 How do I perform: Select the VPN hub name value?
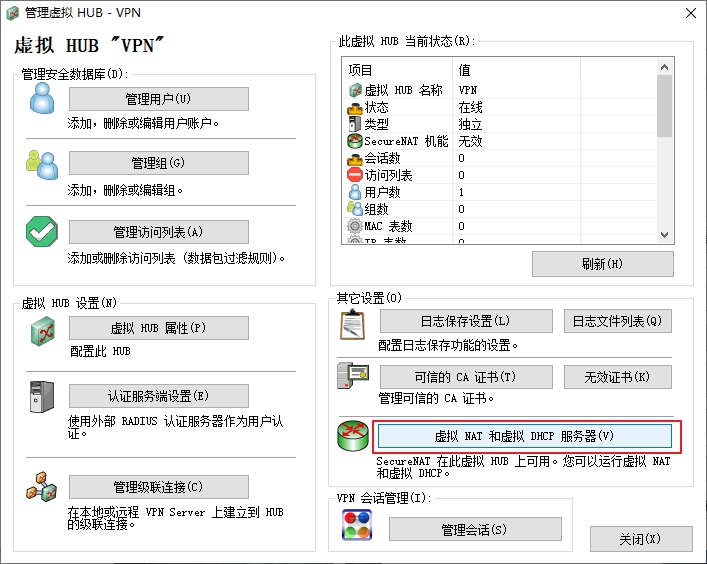click(x=468, y=90)
